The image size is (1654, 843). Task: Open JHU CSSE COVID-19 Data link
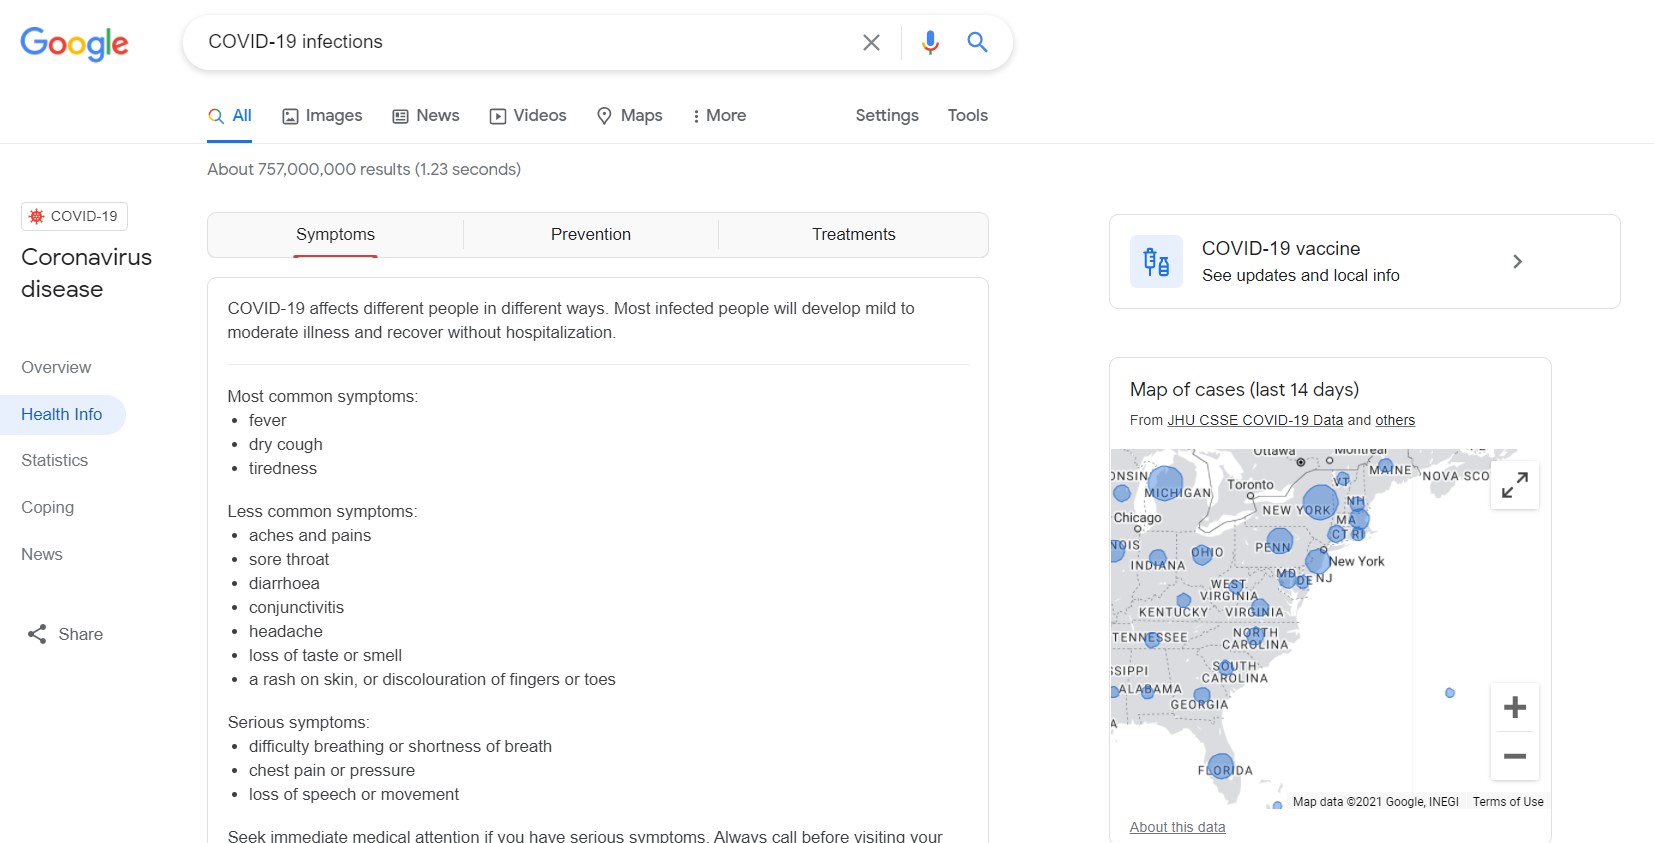click(x=1255, y=421)
